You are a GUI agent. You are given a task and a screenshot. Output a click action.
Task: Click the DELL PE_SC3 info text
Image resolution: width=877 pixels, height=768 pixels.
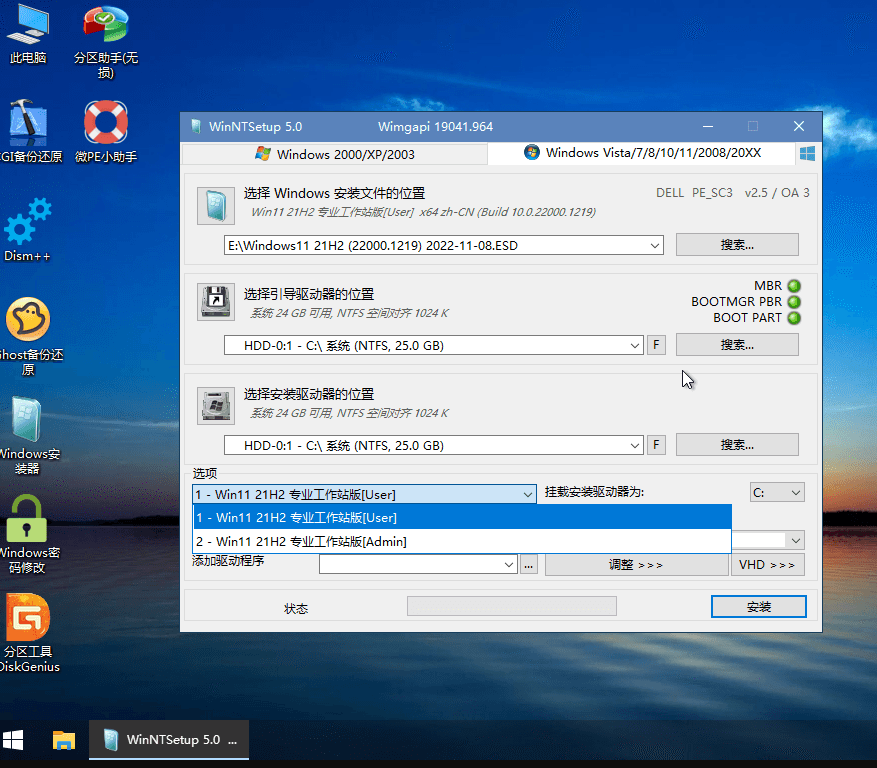694,193
